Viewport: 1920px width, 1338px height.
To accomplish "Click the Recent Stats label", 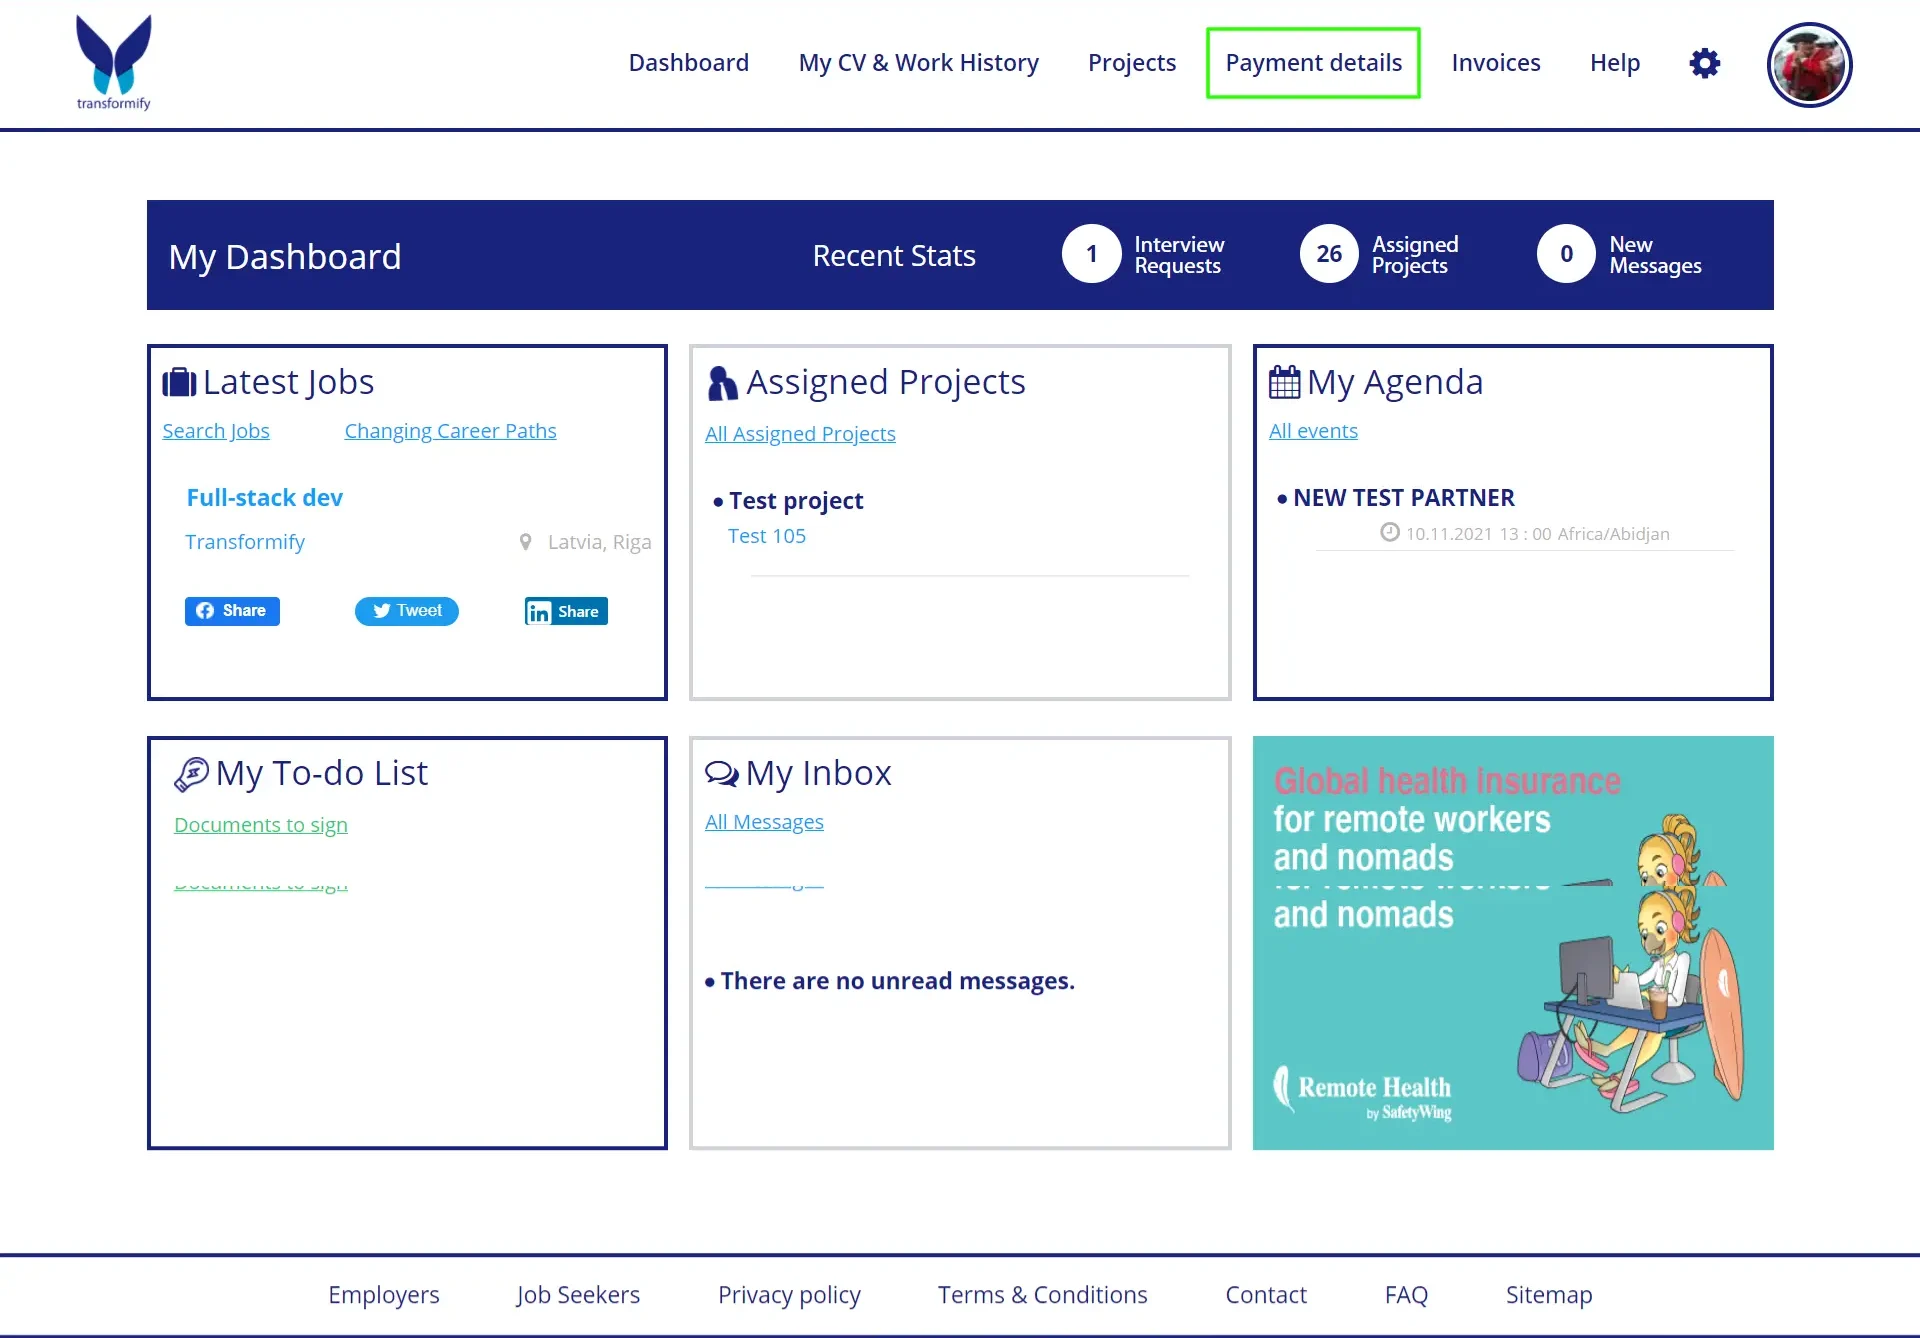I will (894, 256).
